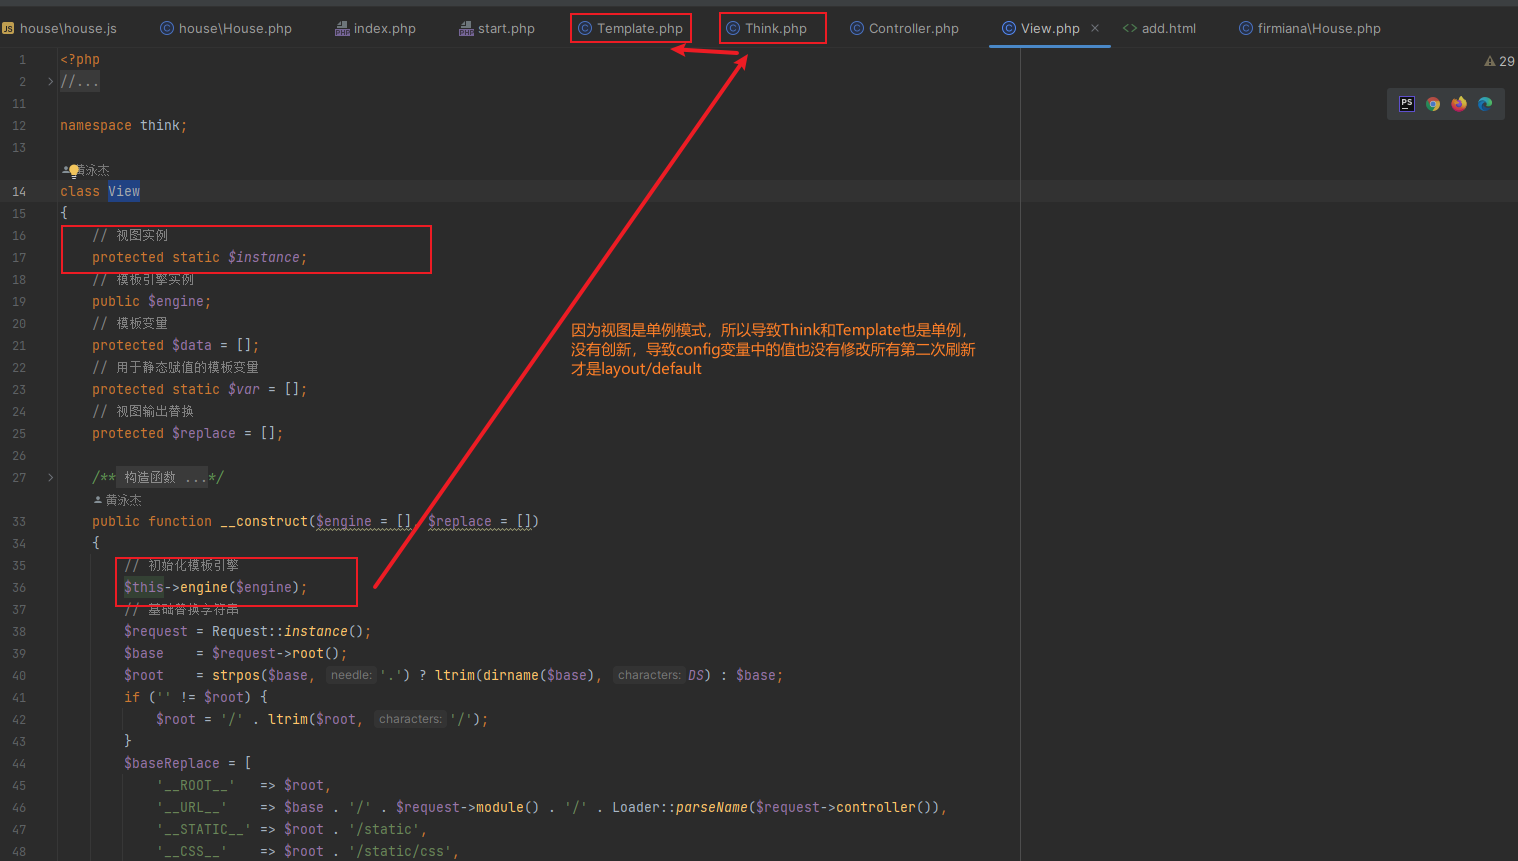Switch to the house\House.php tab
The width and height of the screenshot is (1518, 861).
(x=226, y=28)
